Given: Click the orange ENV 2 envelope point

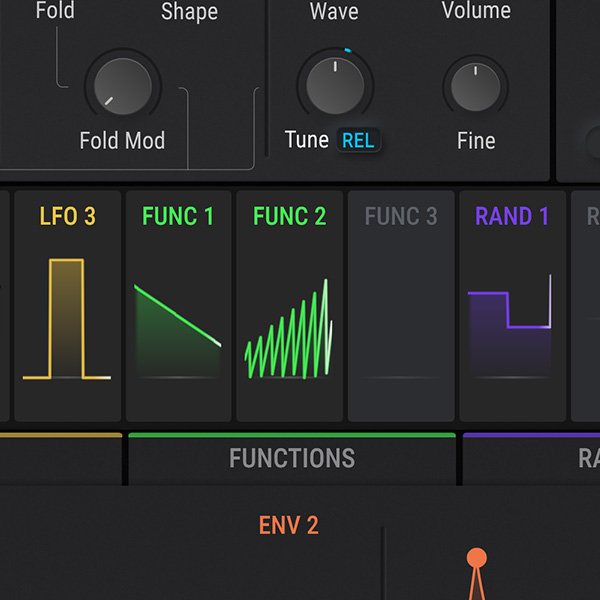Looking at the screenshot, I should click(477, 558).
